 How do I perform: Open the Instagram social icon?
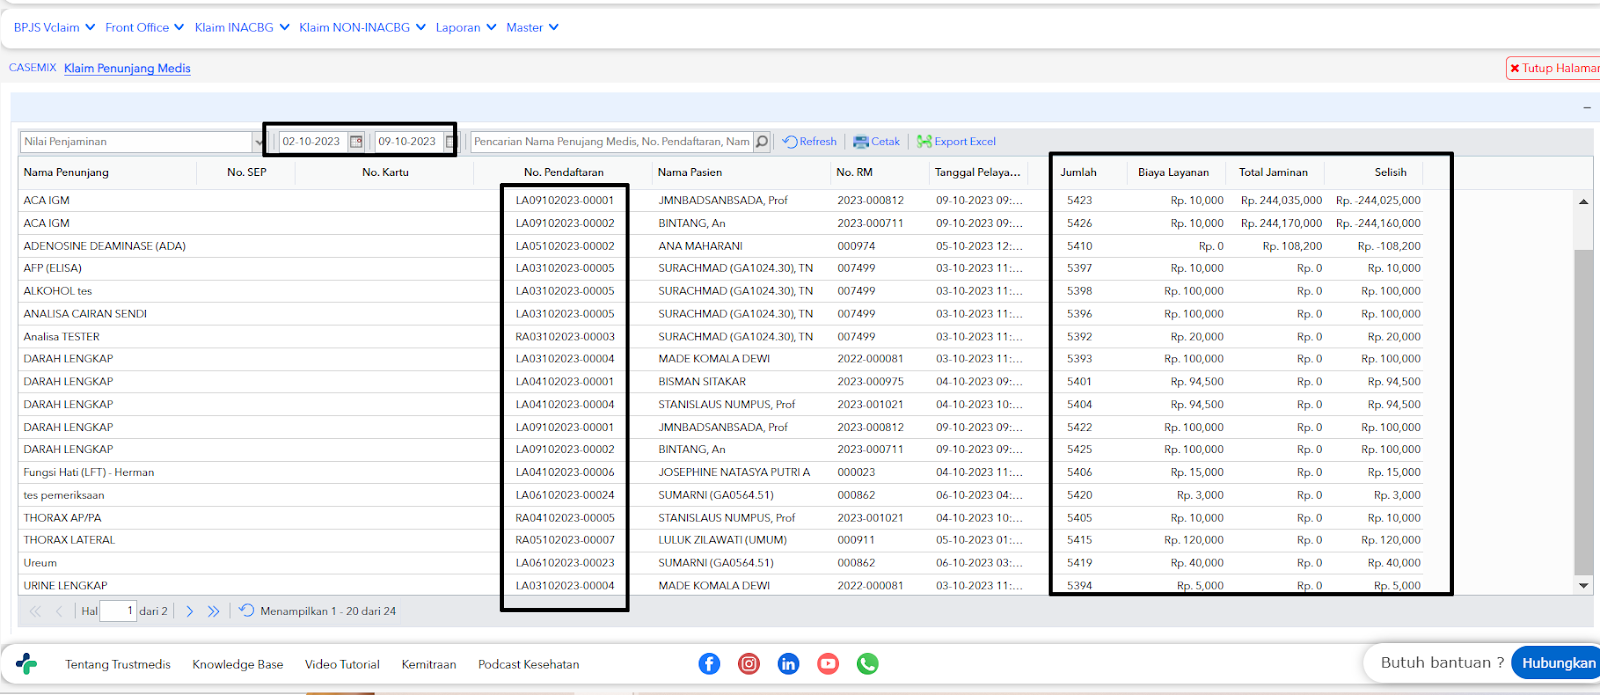749,664
